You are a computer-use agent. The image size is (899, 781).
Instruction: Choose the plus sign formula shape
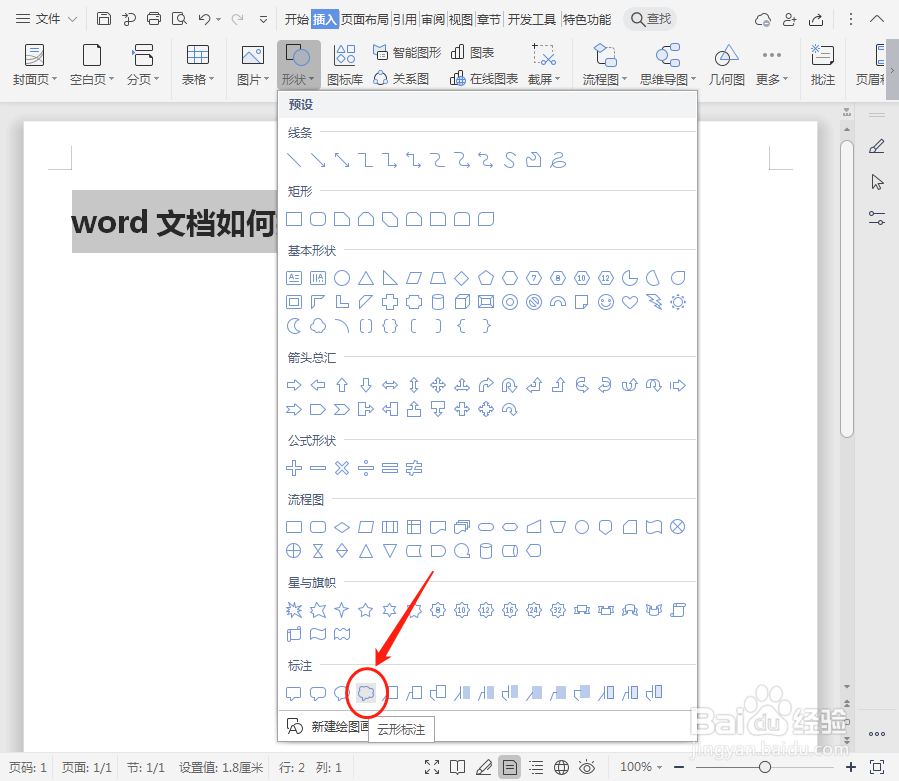tap(294, 468)
